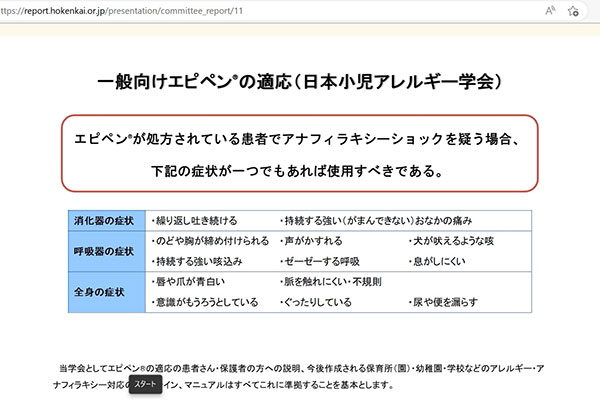Viewport: 600px width, 400px height.
Task: Click the 息がしにくい symptom entry
Action: coord(440,261)
